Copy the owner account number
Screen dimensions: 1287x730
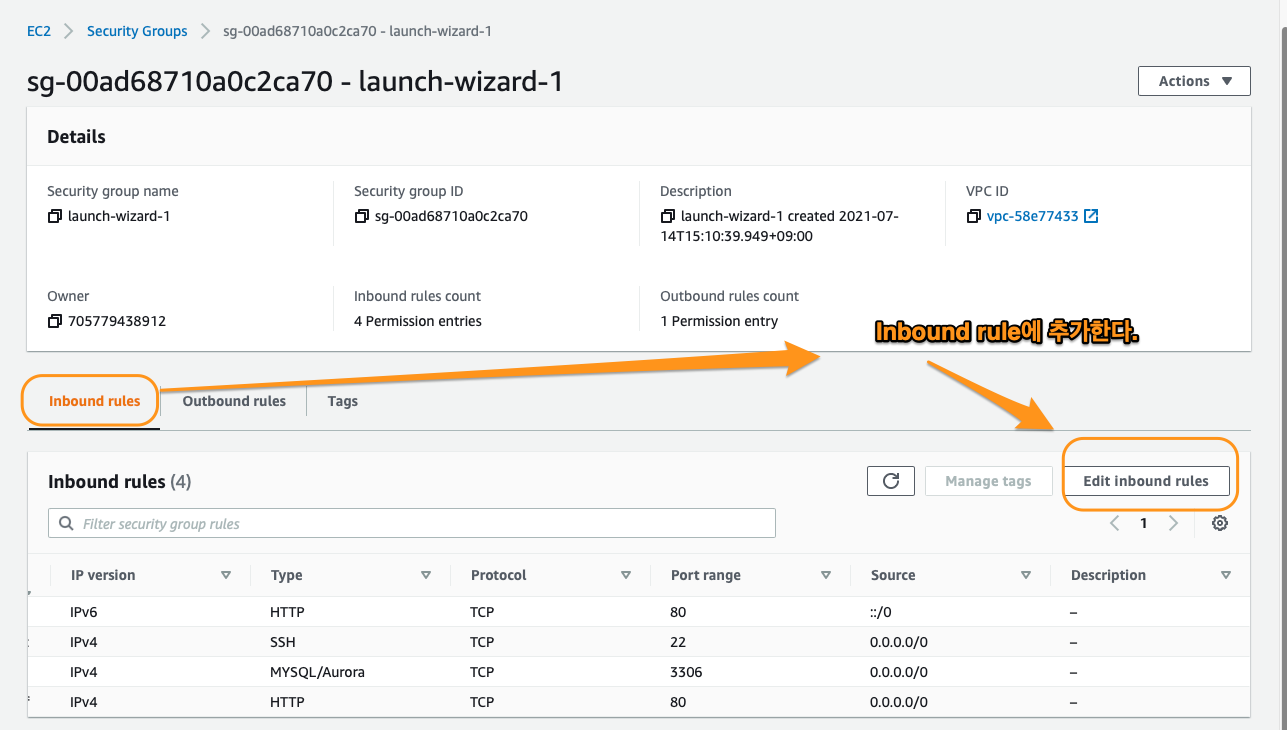55,322
